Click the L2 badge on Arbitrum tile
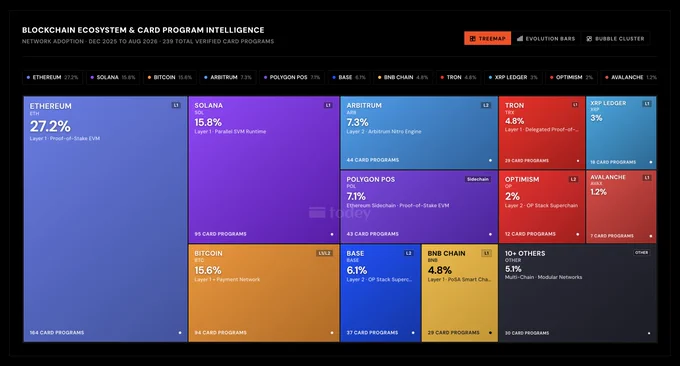This screenshot has height=366, width=680. [x=486, y=105]
